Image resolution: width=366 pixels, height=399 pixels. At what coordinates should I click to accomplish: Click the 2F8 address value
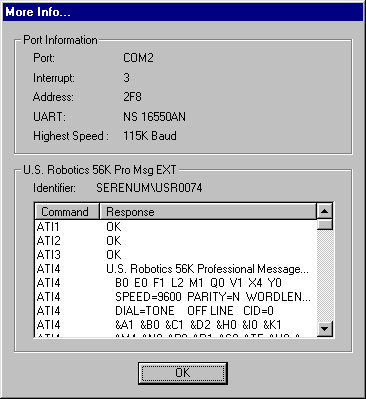(x=132, y=97)
